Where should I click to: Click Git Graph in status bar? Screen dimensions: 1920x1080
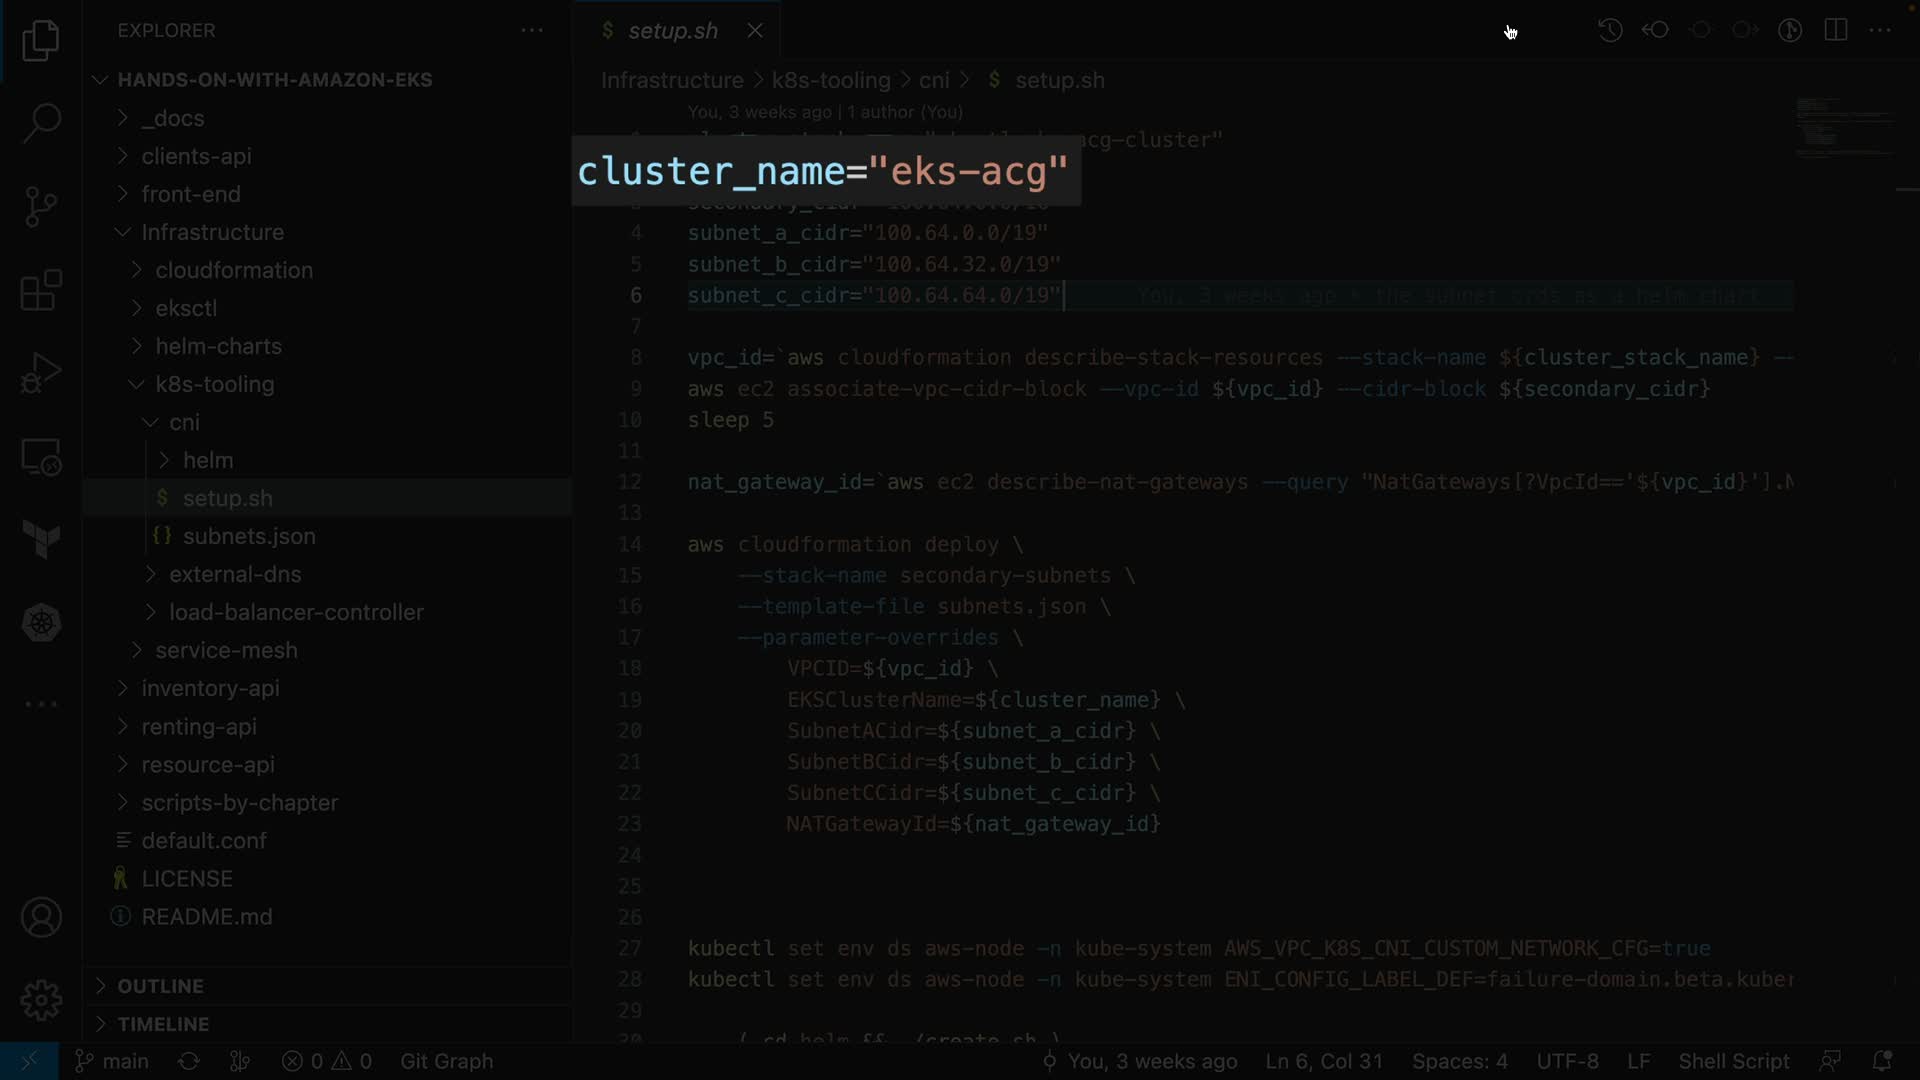point(446,1061)
